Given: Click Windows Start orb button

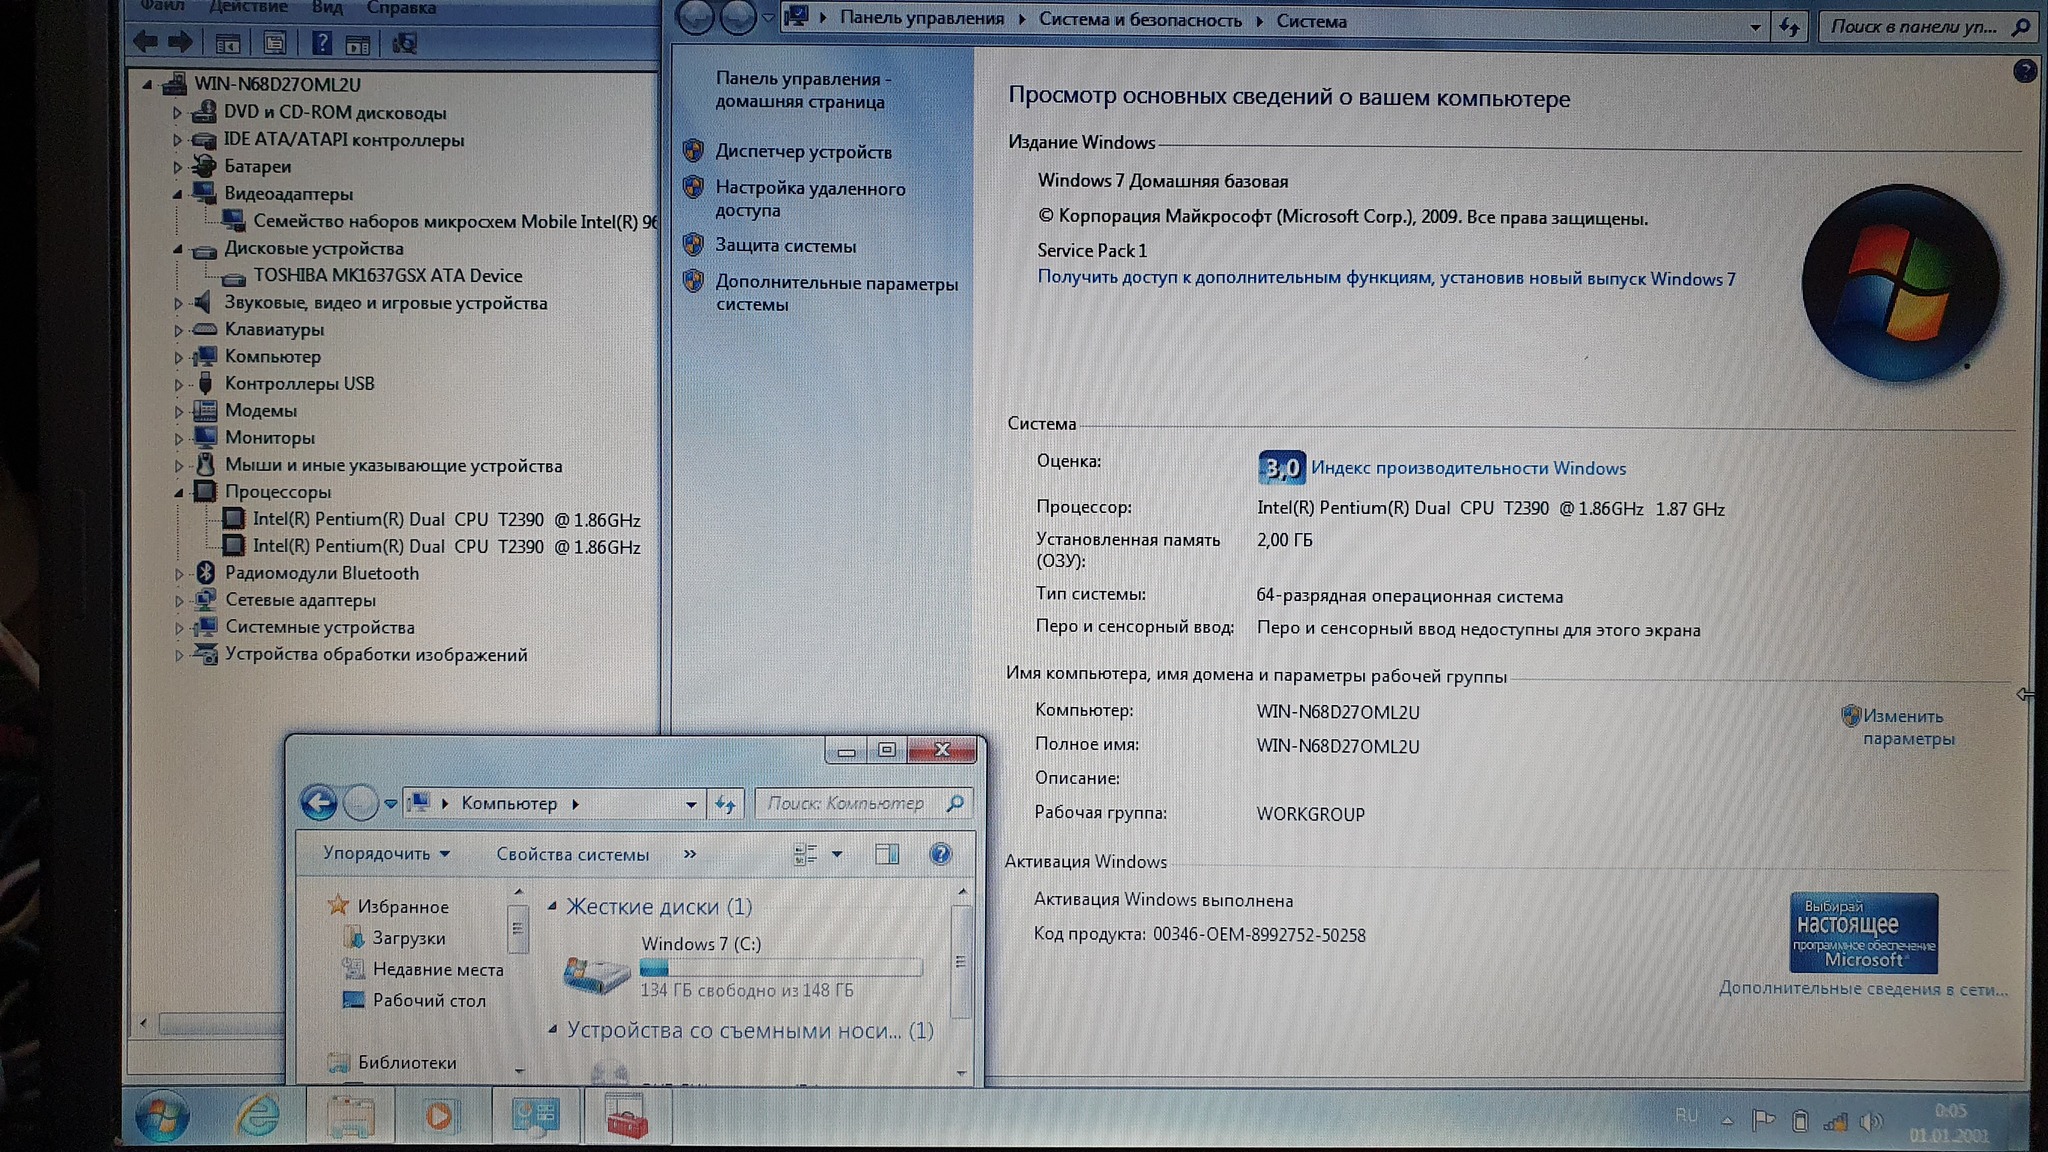Looking at the screenshot, I should coord(162,1116).
